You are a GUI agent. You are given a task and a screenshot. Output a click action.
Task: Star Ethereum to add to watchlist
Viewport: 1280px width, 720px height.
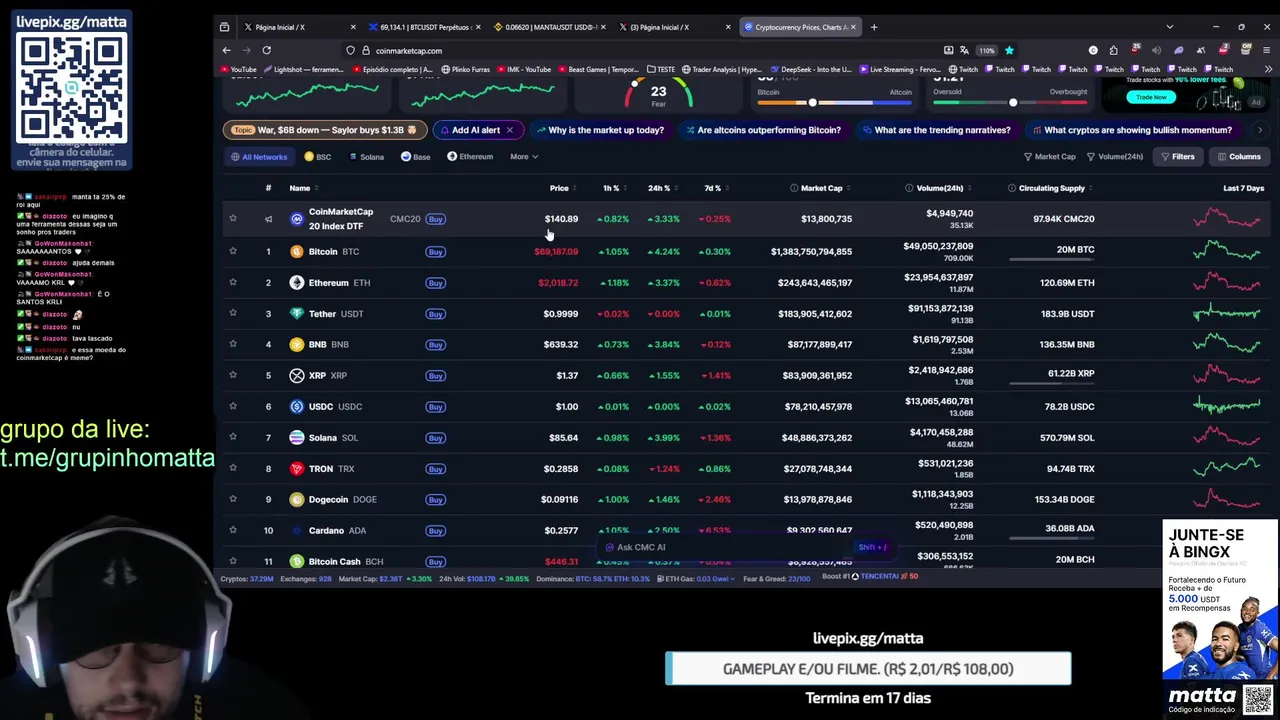tap(233, 282)
